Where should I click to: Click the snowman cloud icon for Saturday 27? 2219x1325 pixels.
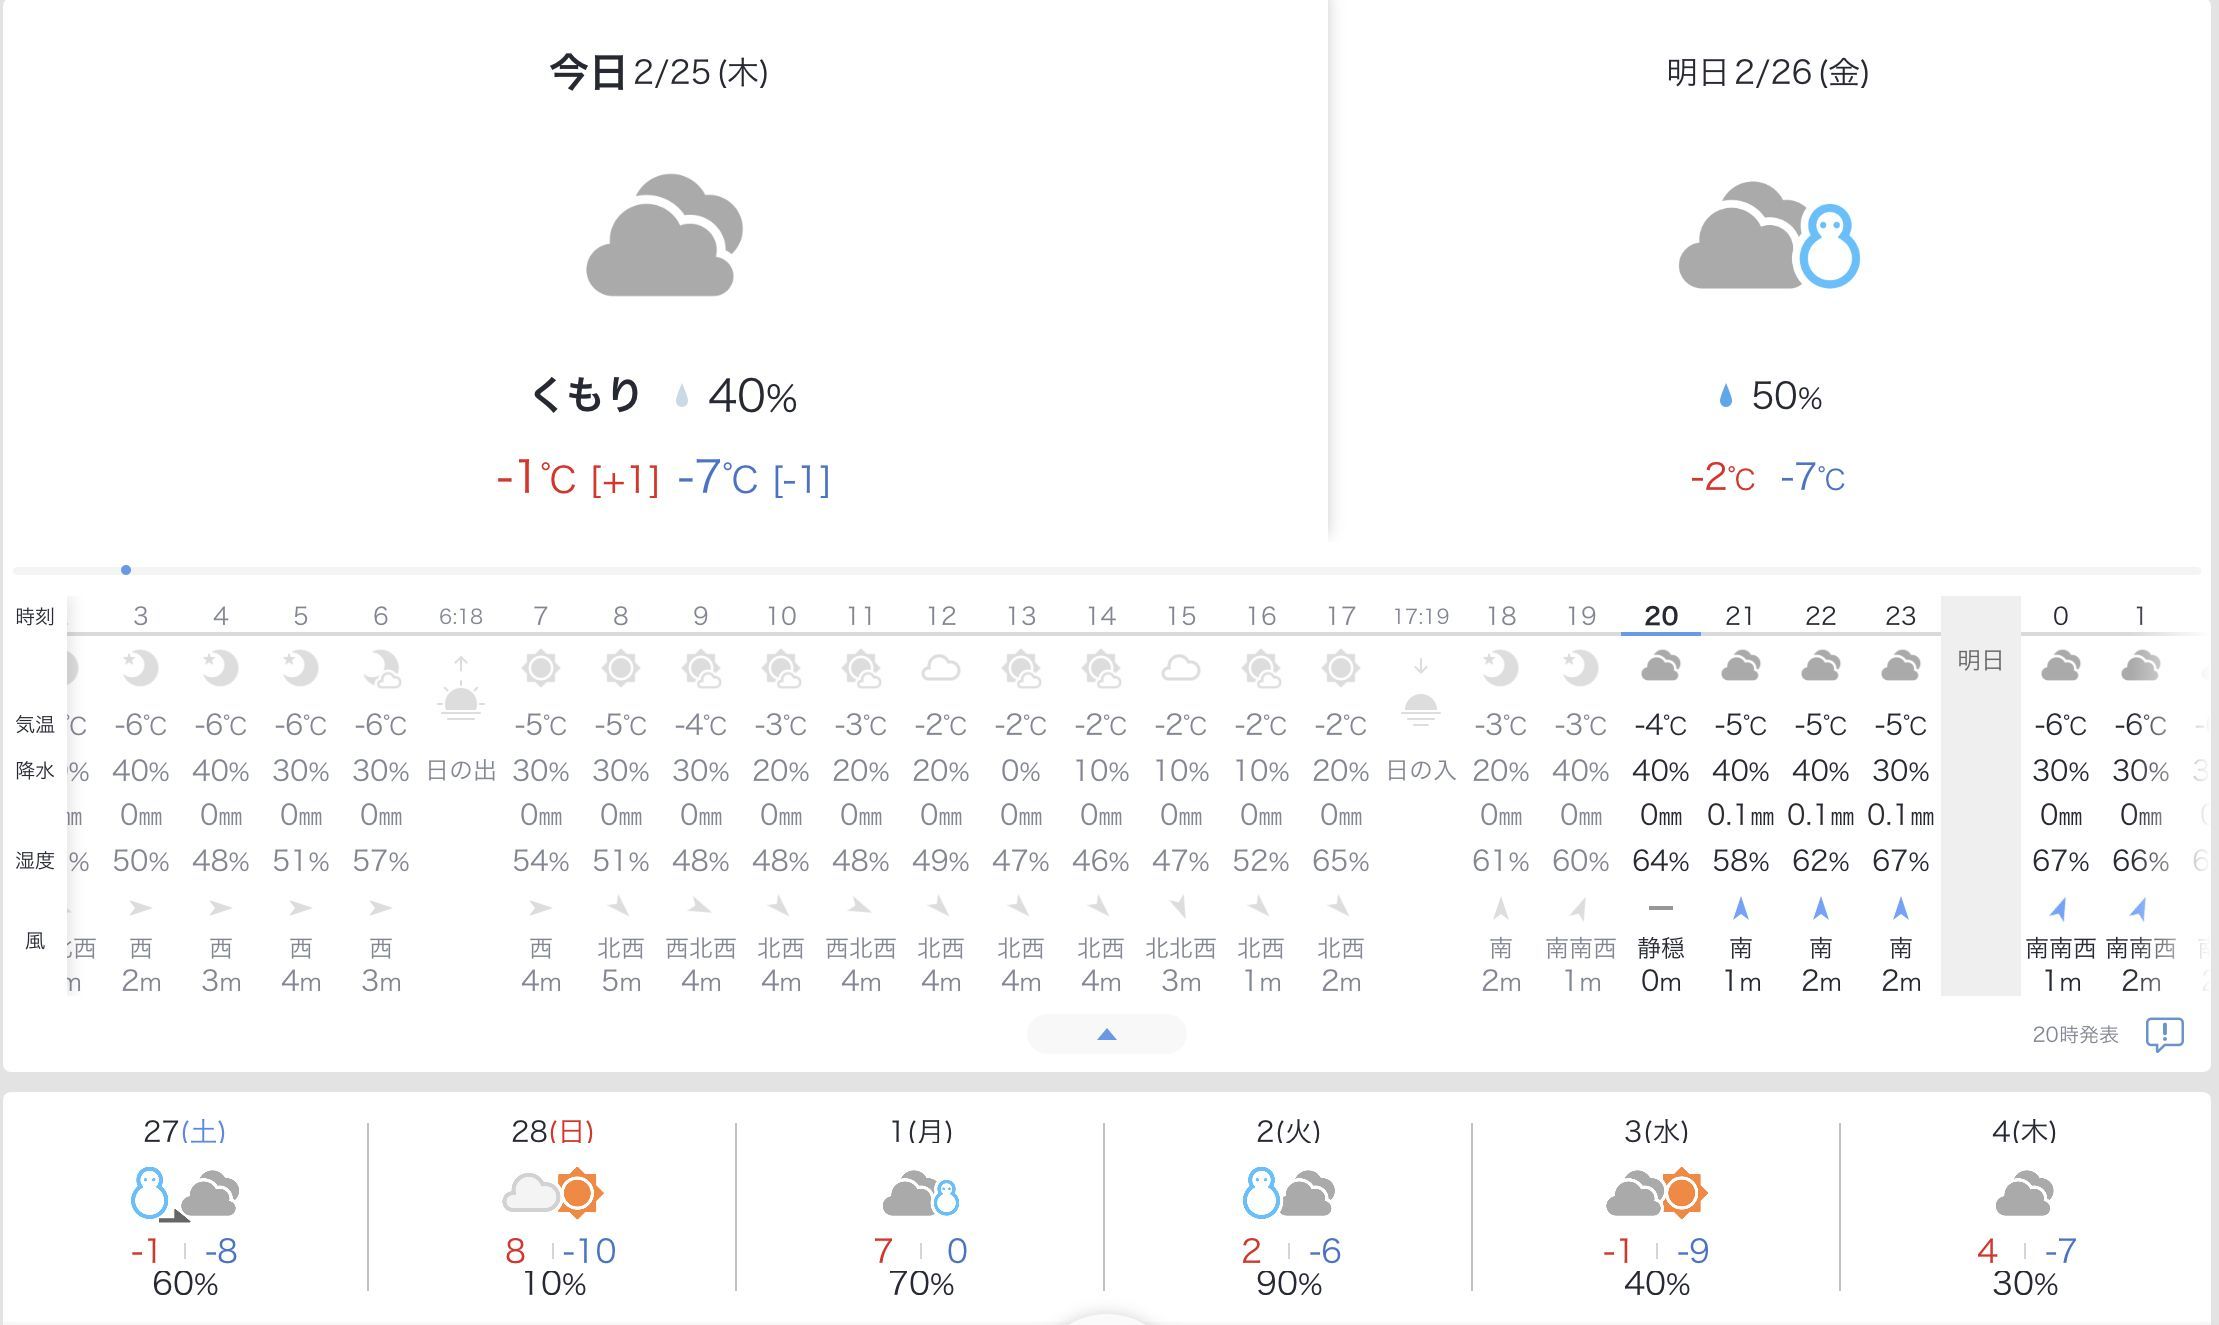tap(185, 1193)
